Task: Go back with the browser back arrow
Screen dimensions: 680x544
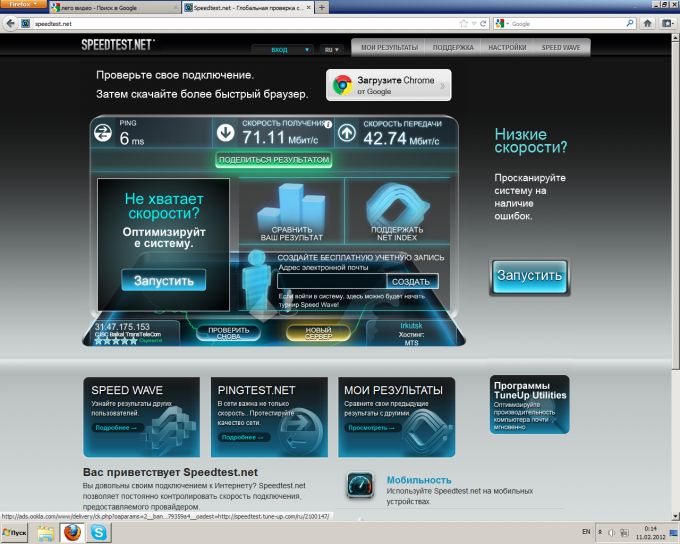Action: click(10, 23)
